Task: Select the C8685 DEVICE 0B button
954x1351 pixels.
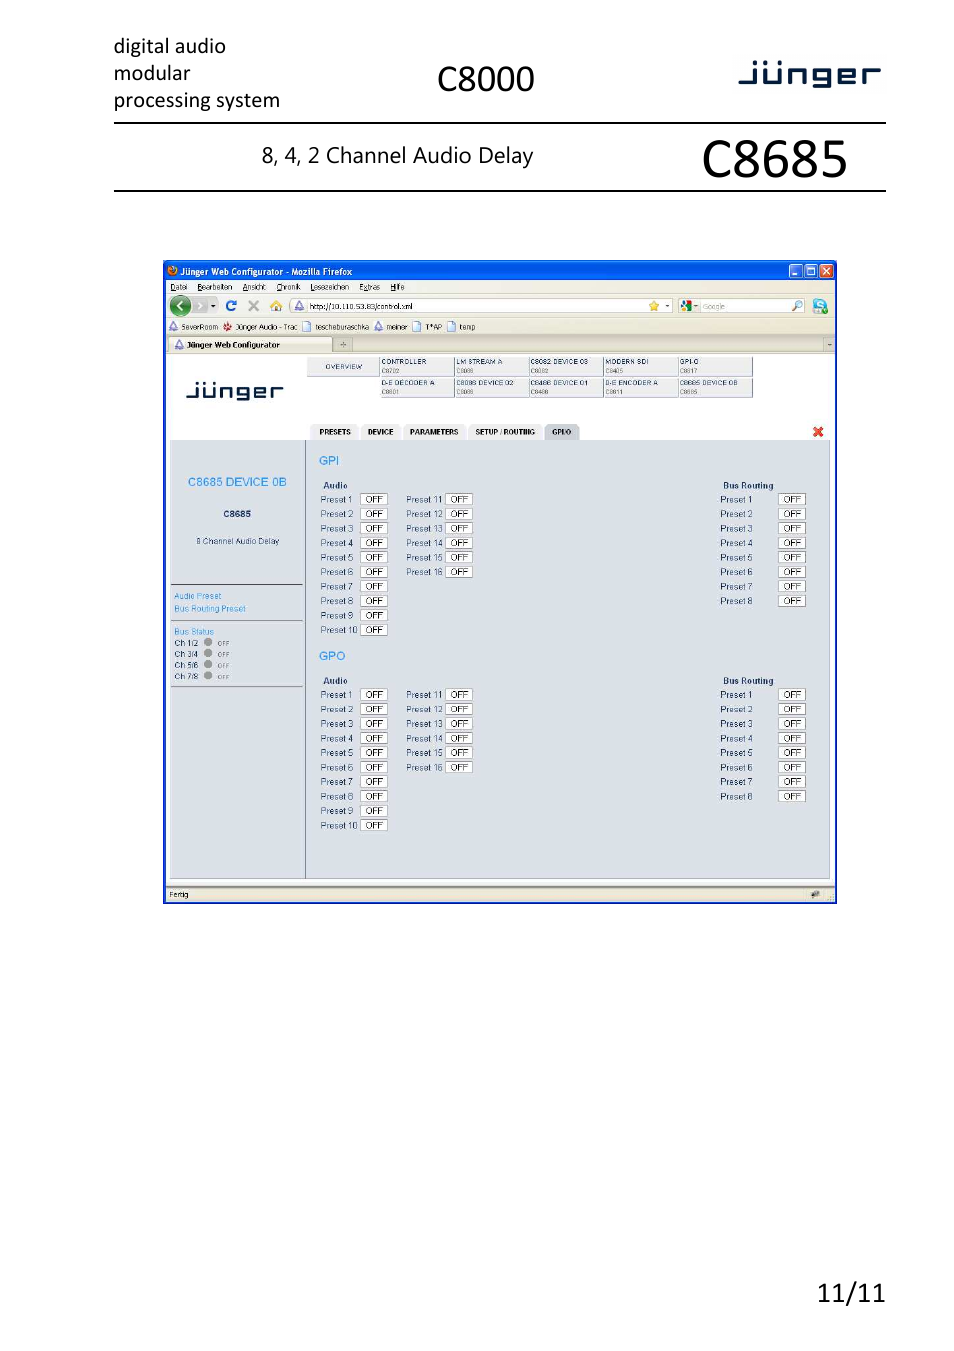Action: tap(715, 387)
